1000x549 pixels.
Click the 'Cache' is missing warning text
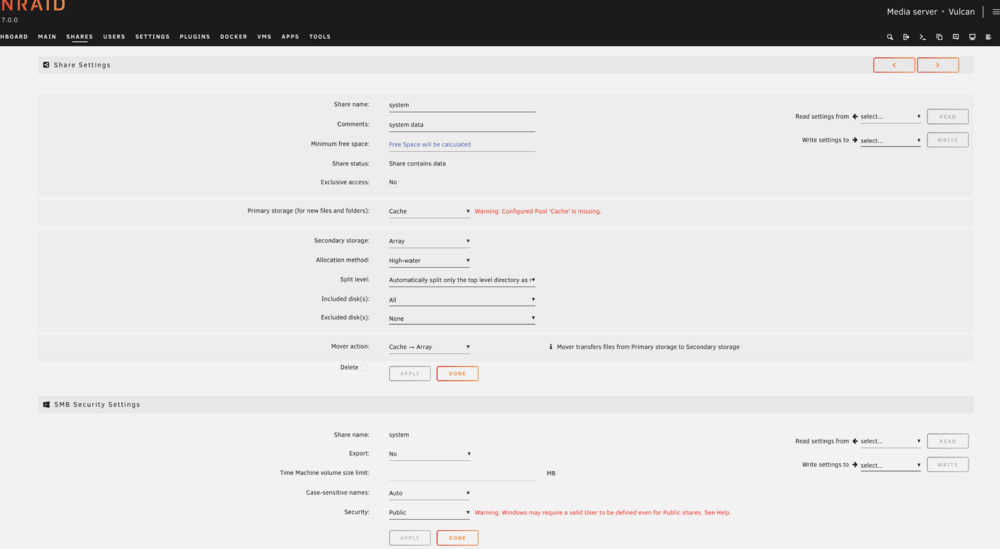[538, 211]
